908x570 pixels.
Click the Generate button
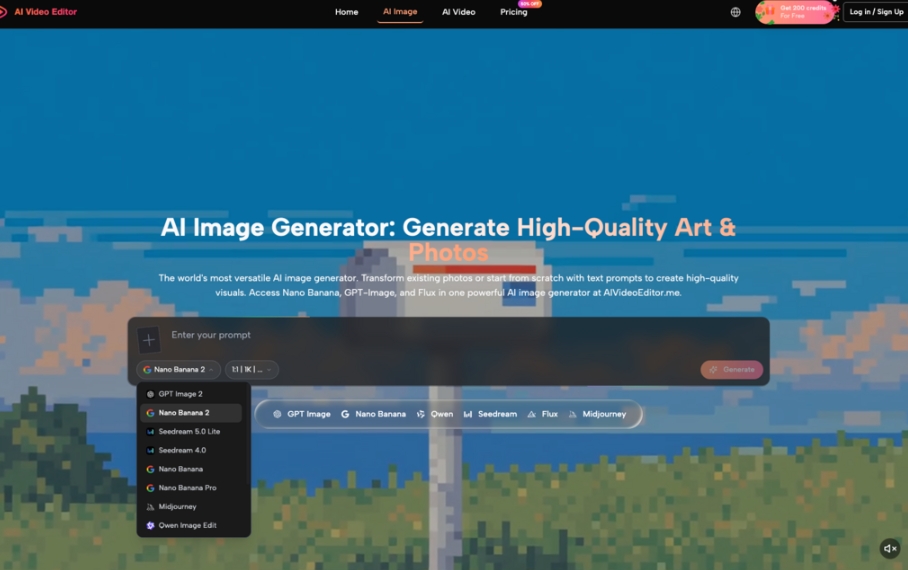[x=731, y=370]
